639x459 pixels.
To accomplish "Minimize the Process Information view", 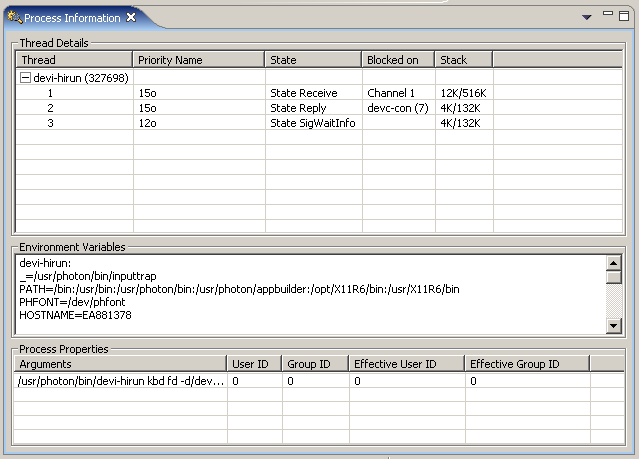I will pyautogui.click(x=609, y=16).
